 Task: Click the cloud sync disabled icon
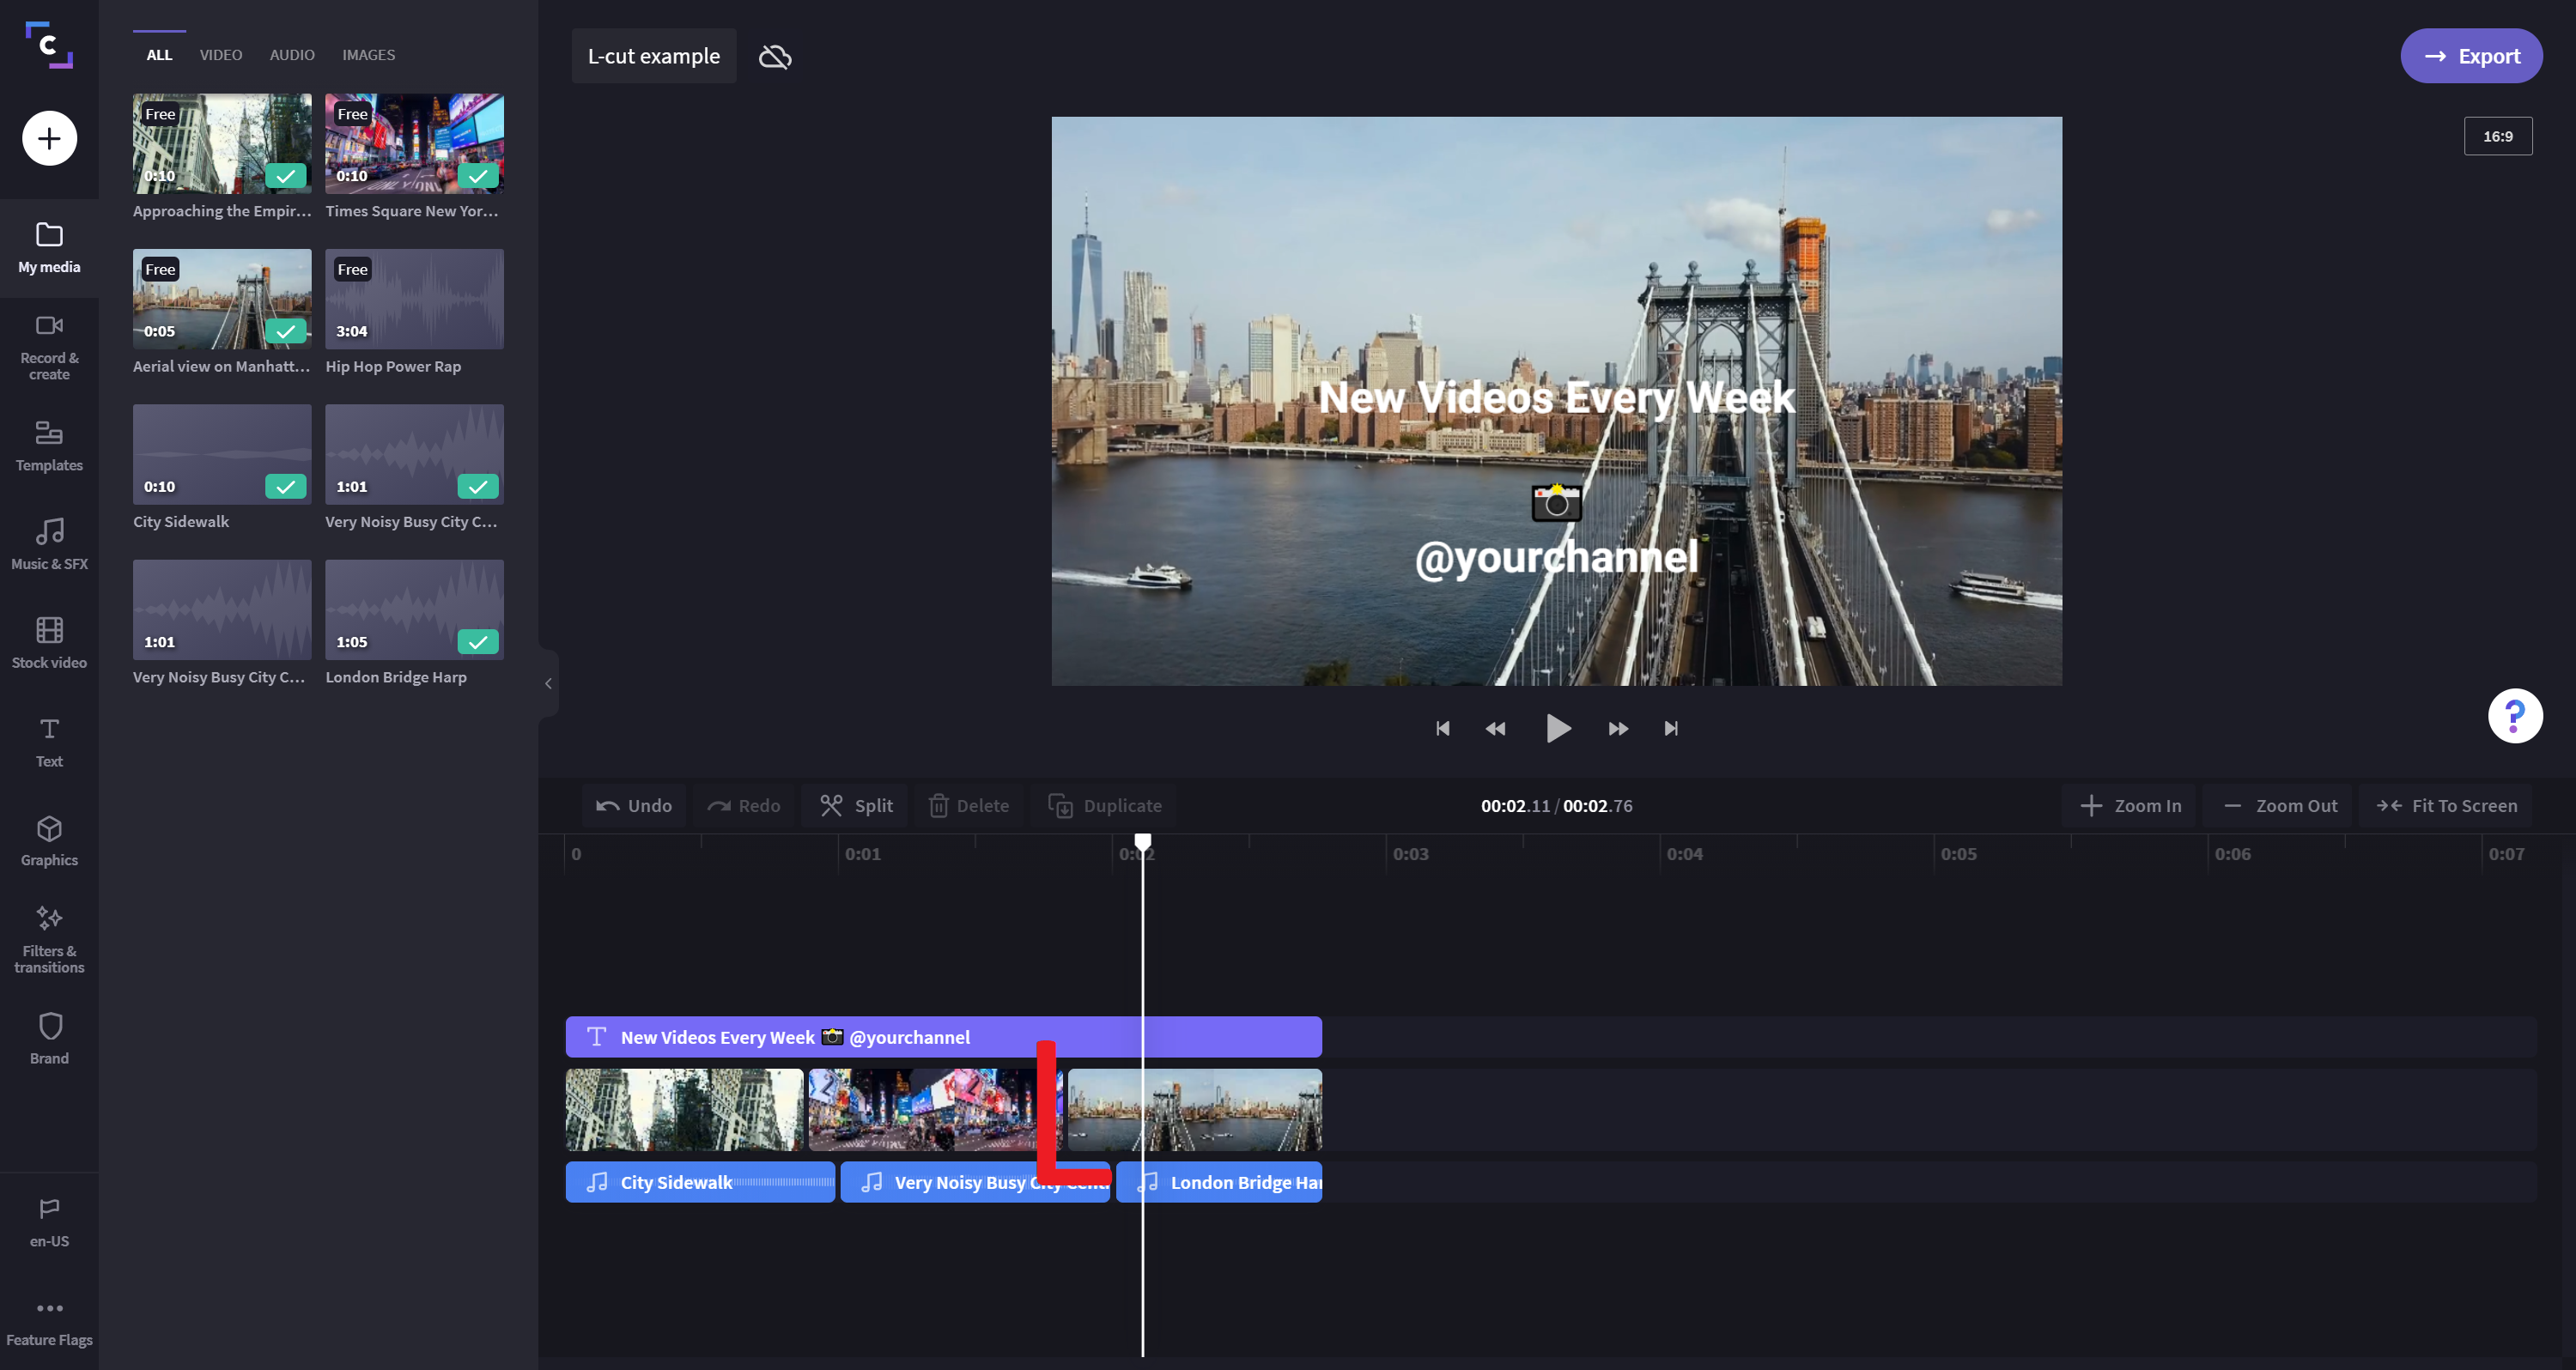tap(775, 57)
